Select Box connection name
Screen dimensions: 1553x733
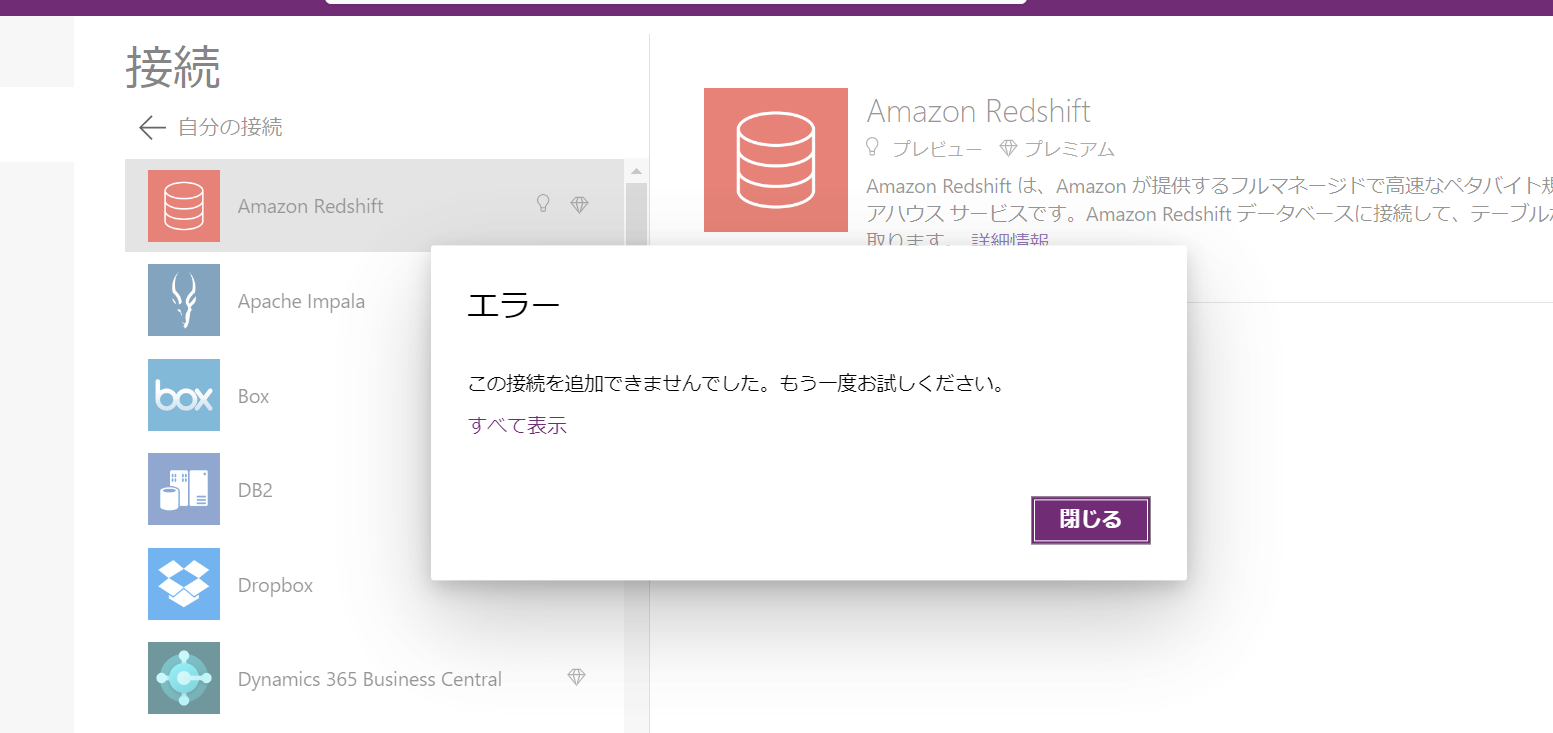tap(254, 396)
